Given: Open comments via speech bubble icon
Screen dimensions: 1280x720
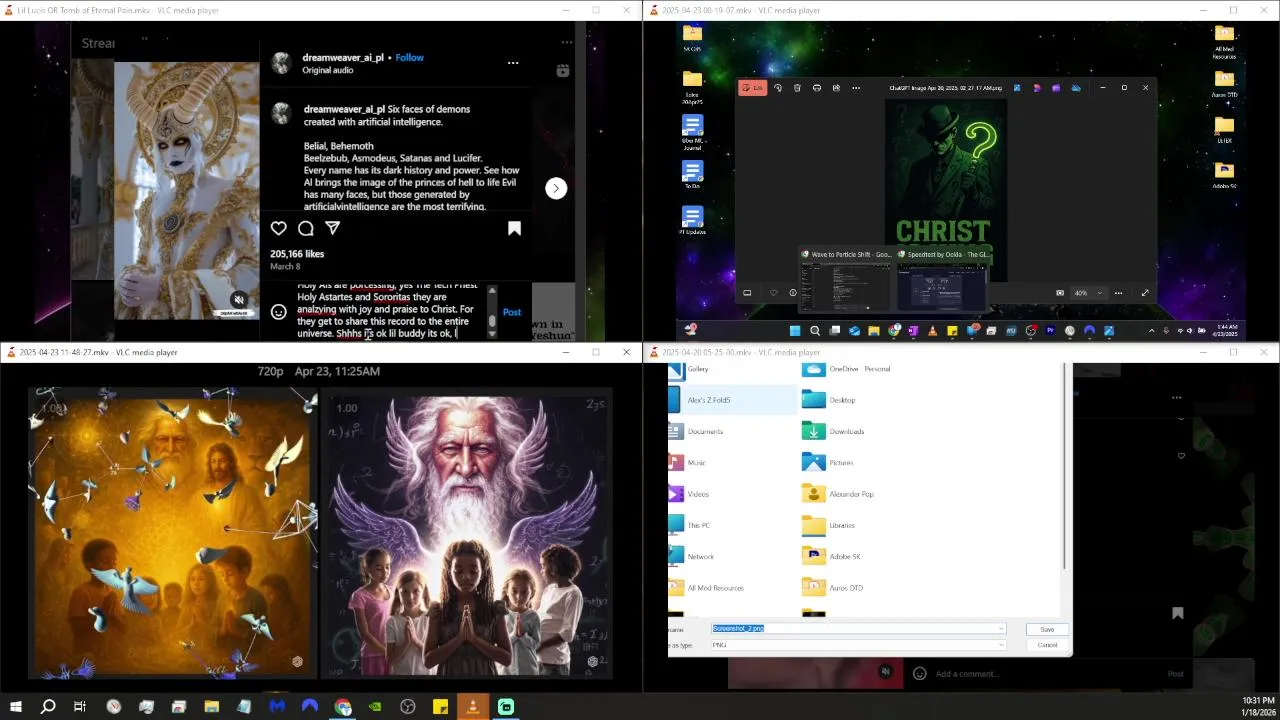Looking at the screenshot, I should tap(306, 228).
